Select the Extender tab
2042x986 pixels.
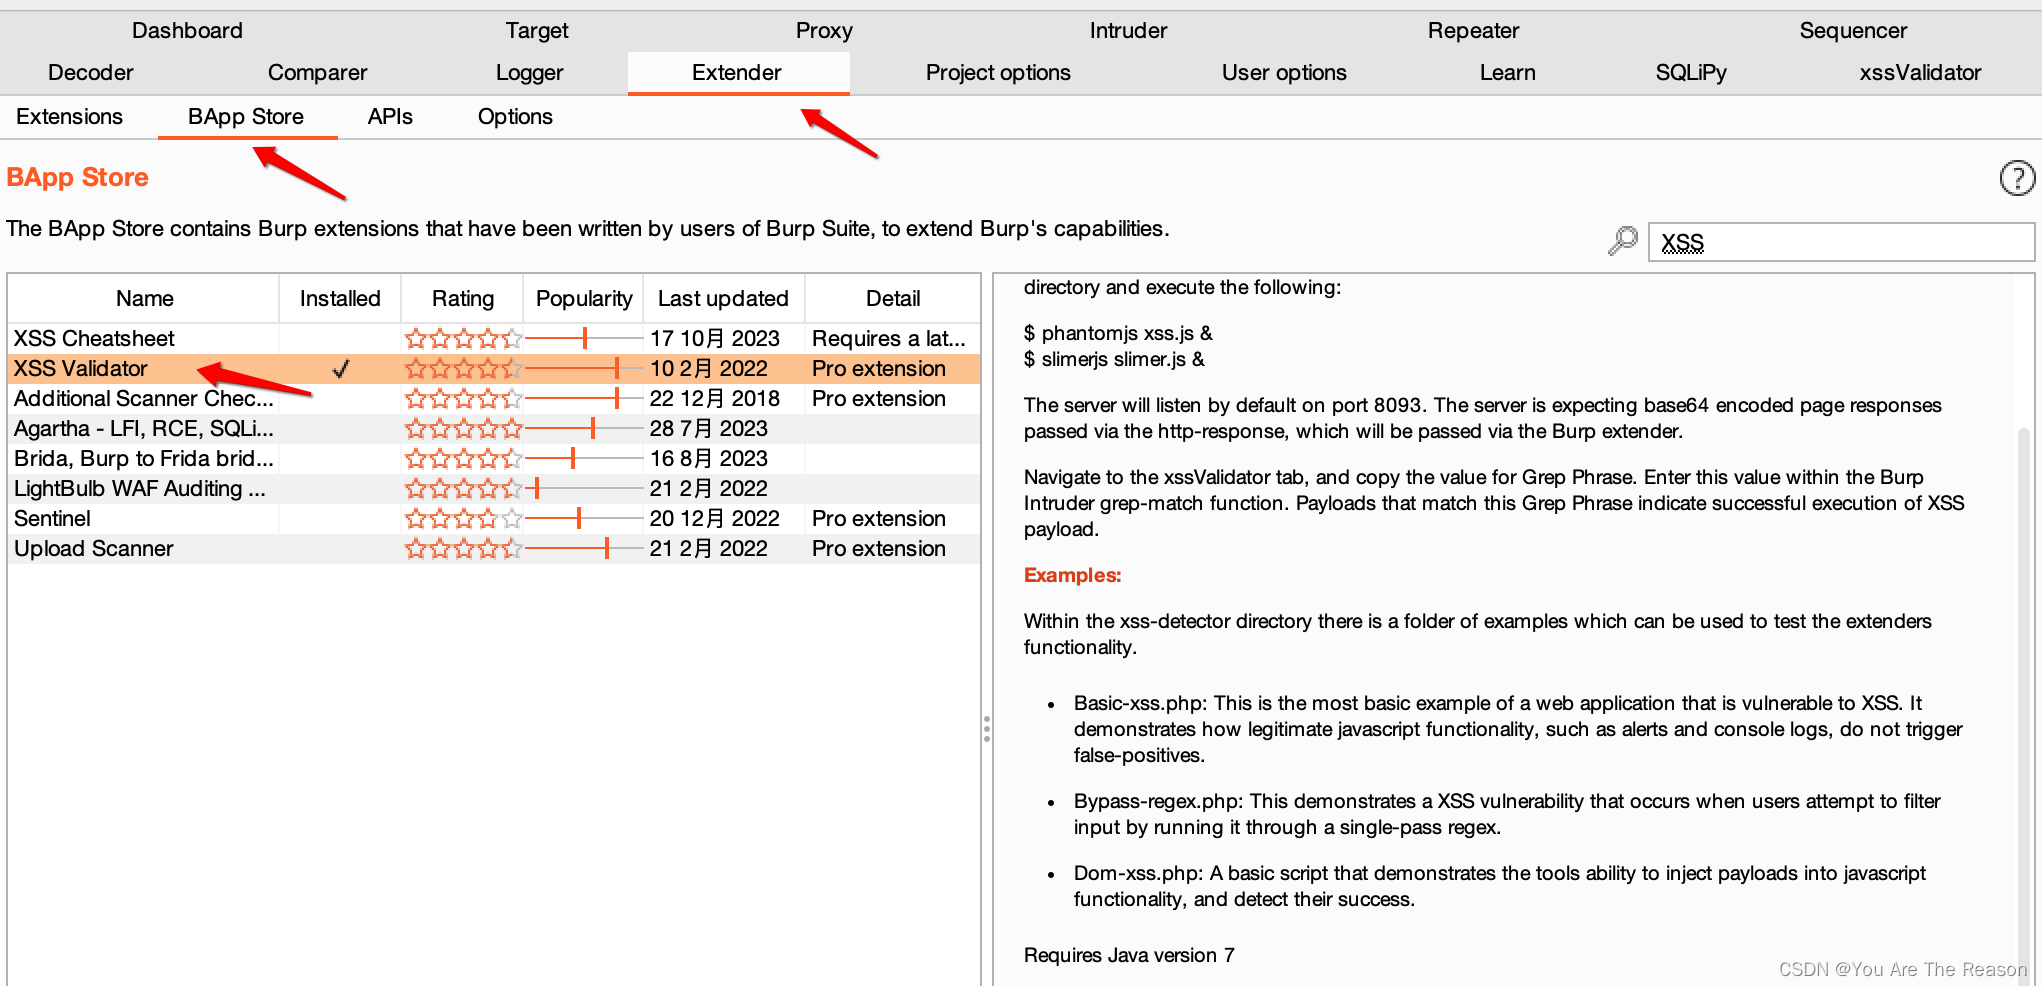738,73
